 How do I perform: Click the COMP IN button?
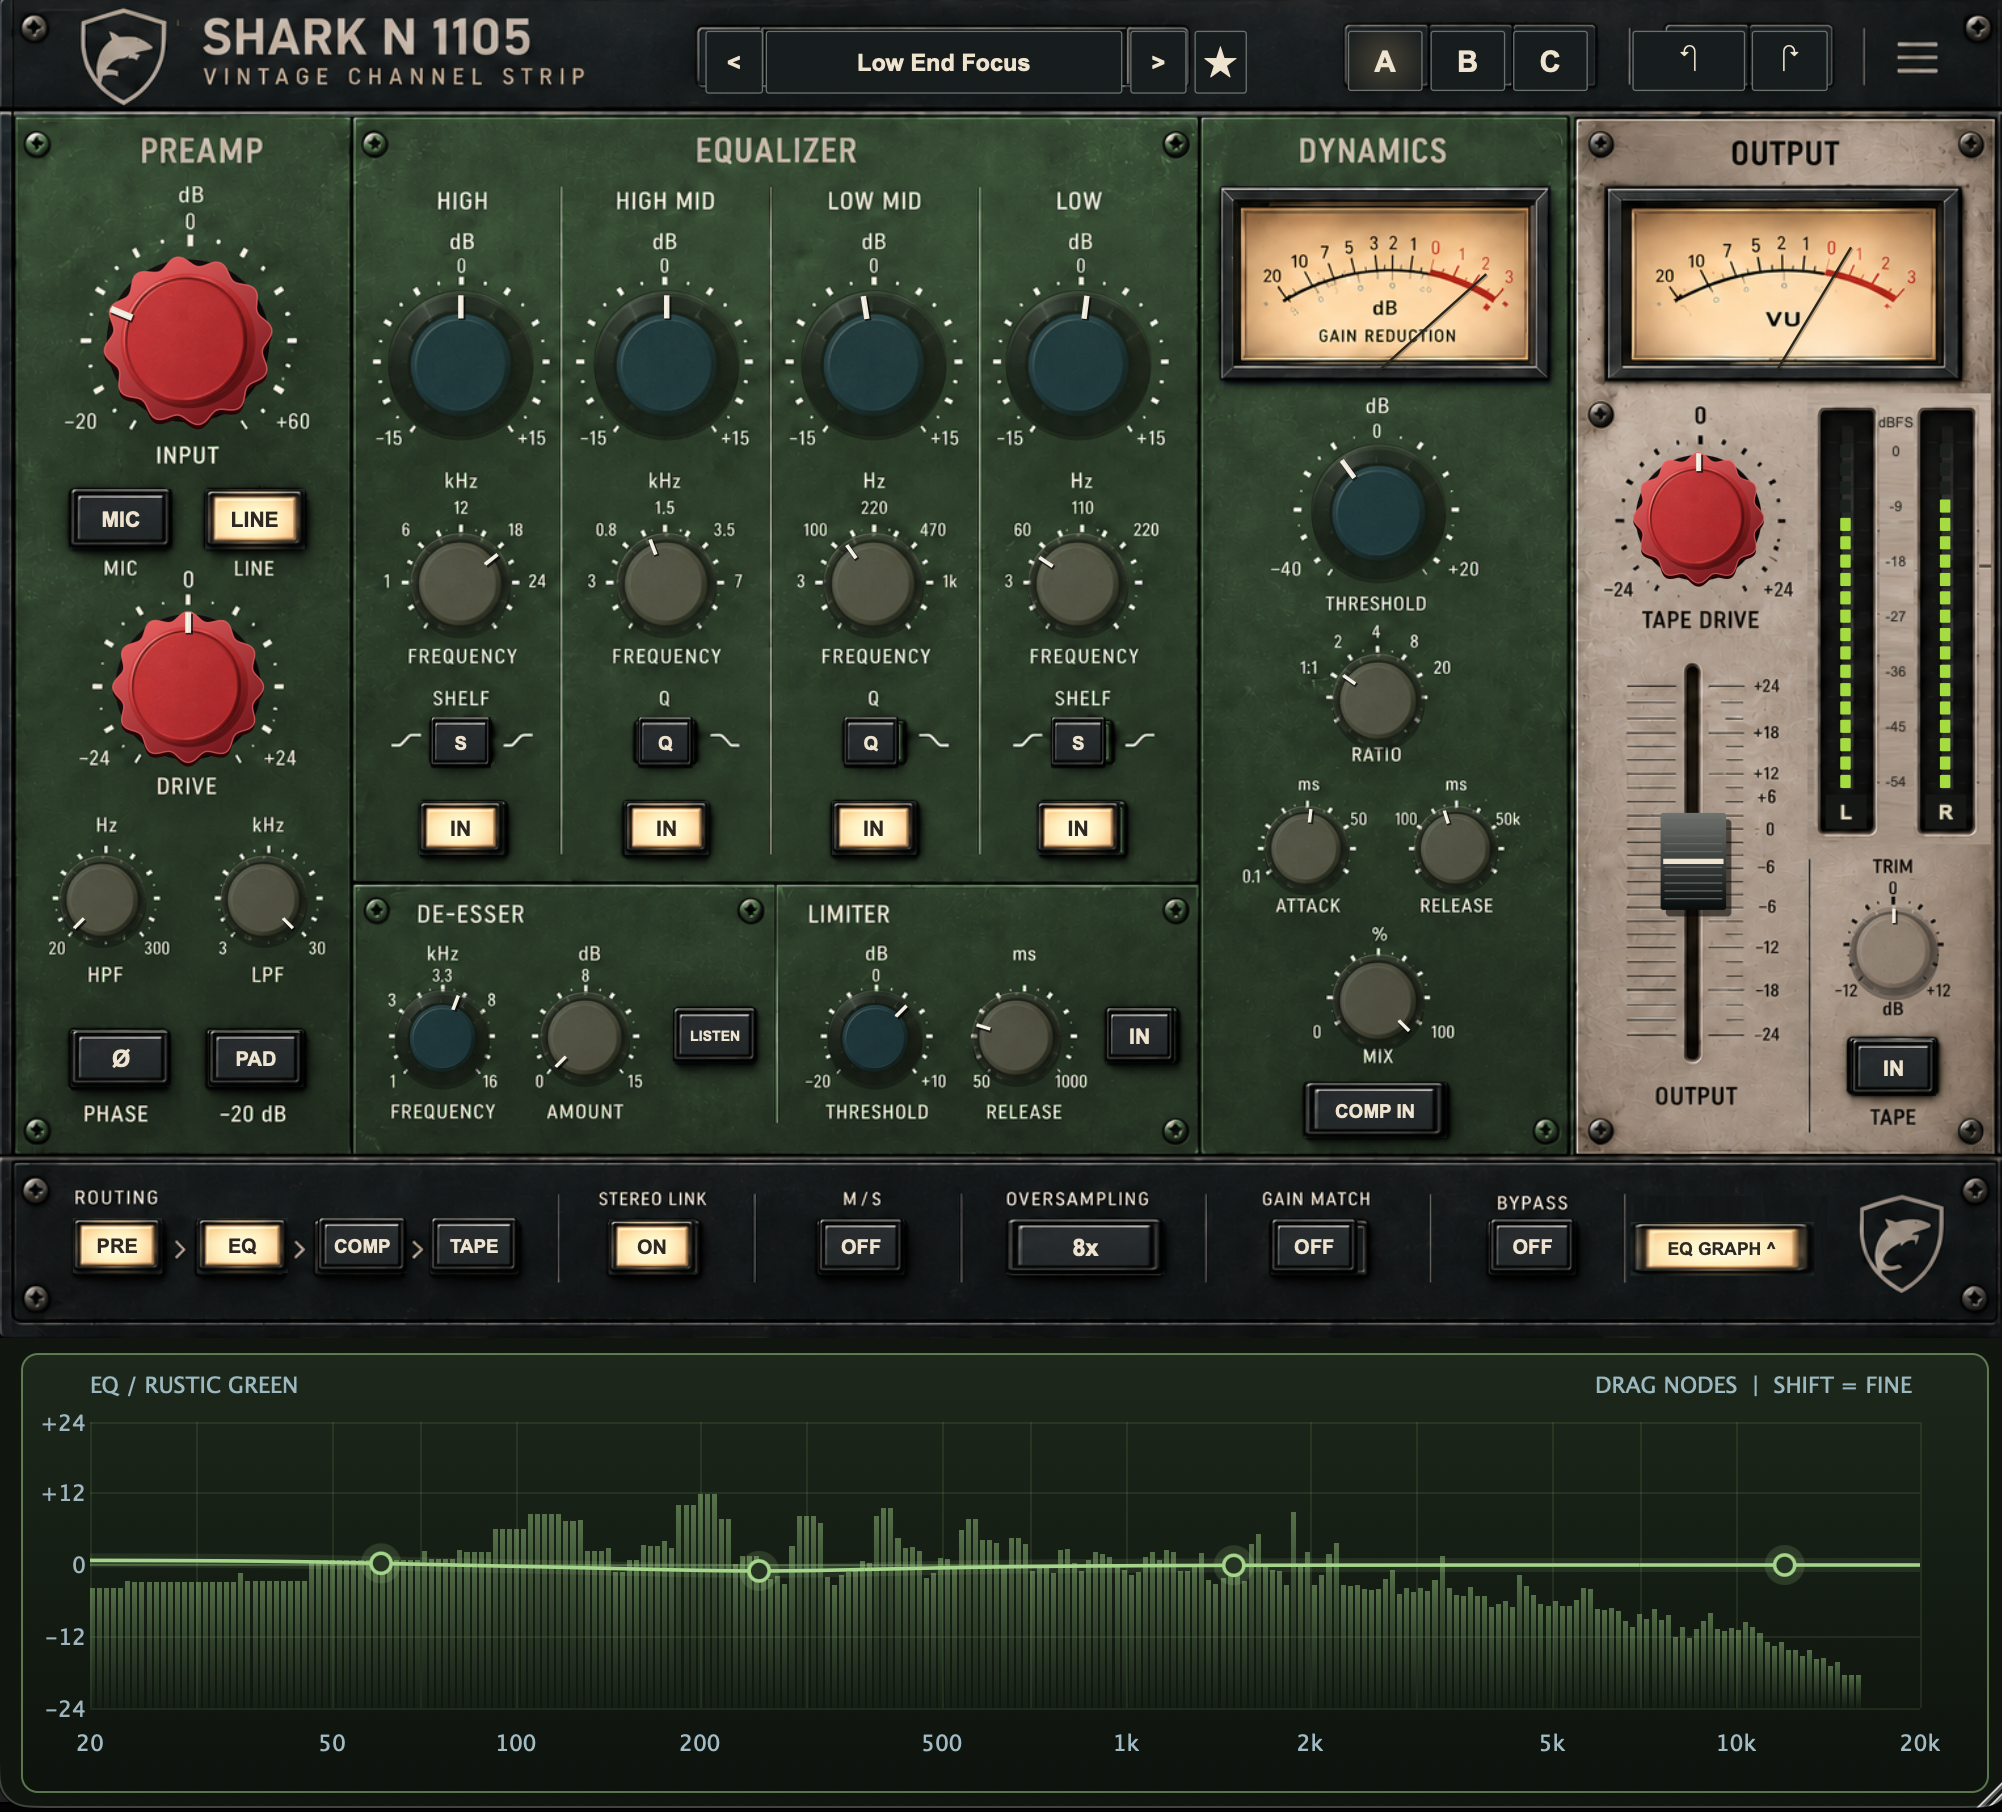(x=1374, y=1111)
